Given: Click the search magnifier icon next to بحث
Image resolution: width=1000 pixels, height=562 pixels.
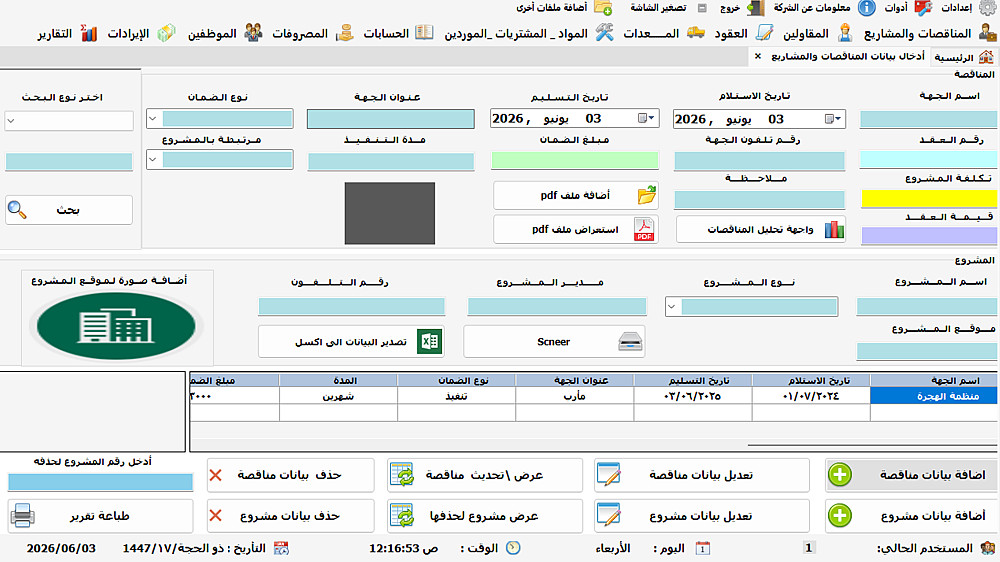Looking at the screenshot, I should tap(17, 209).
